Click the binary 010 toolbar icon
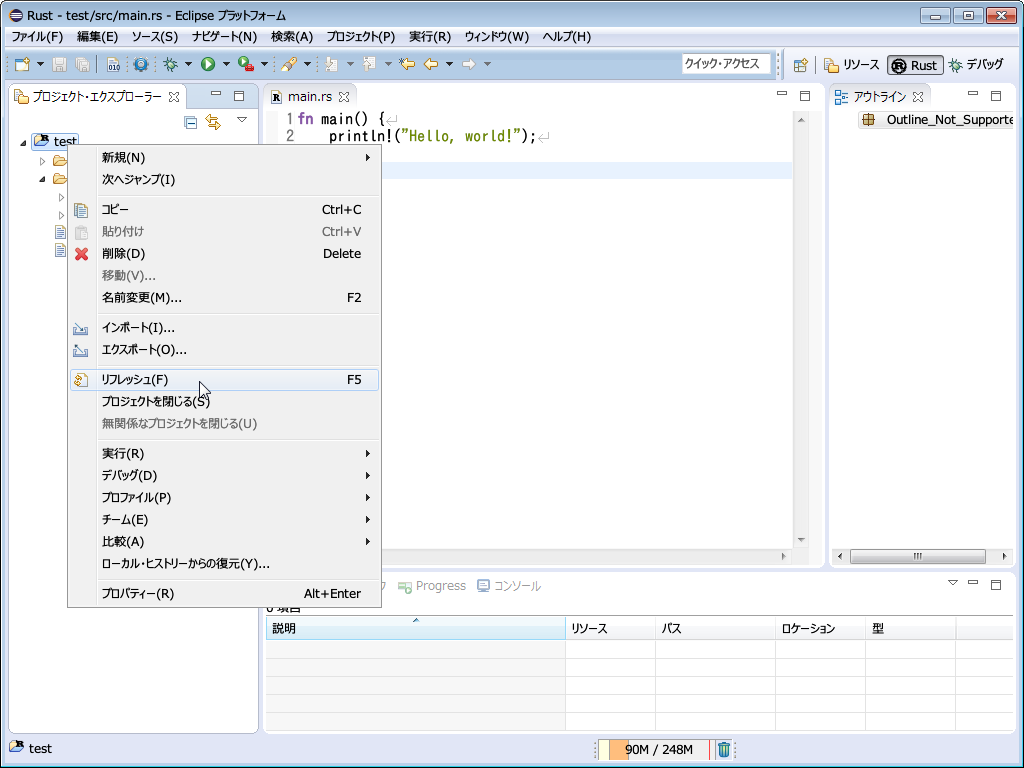The height and width of the screenshot is (768, 1024). click(x=113, y=64)
